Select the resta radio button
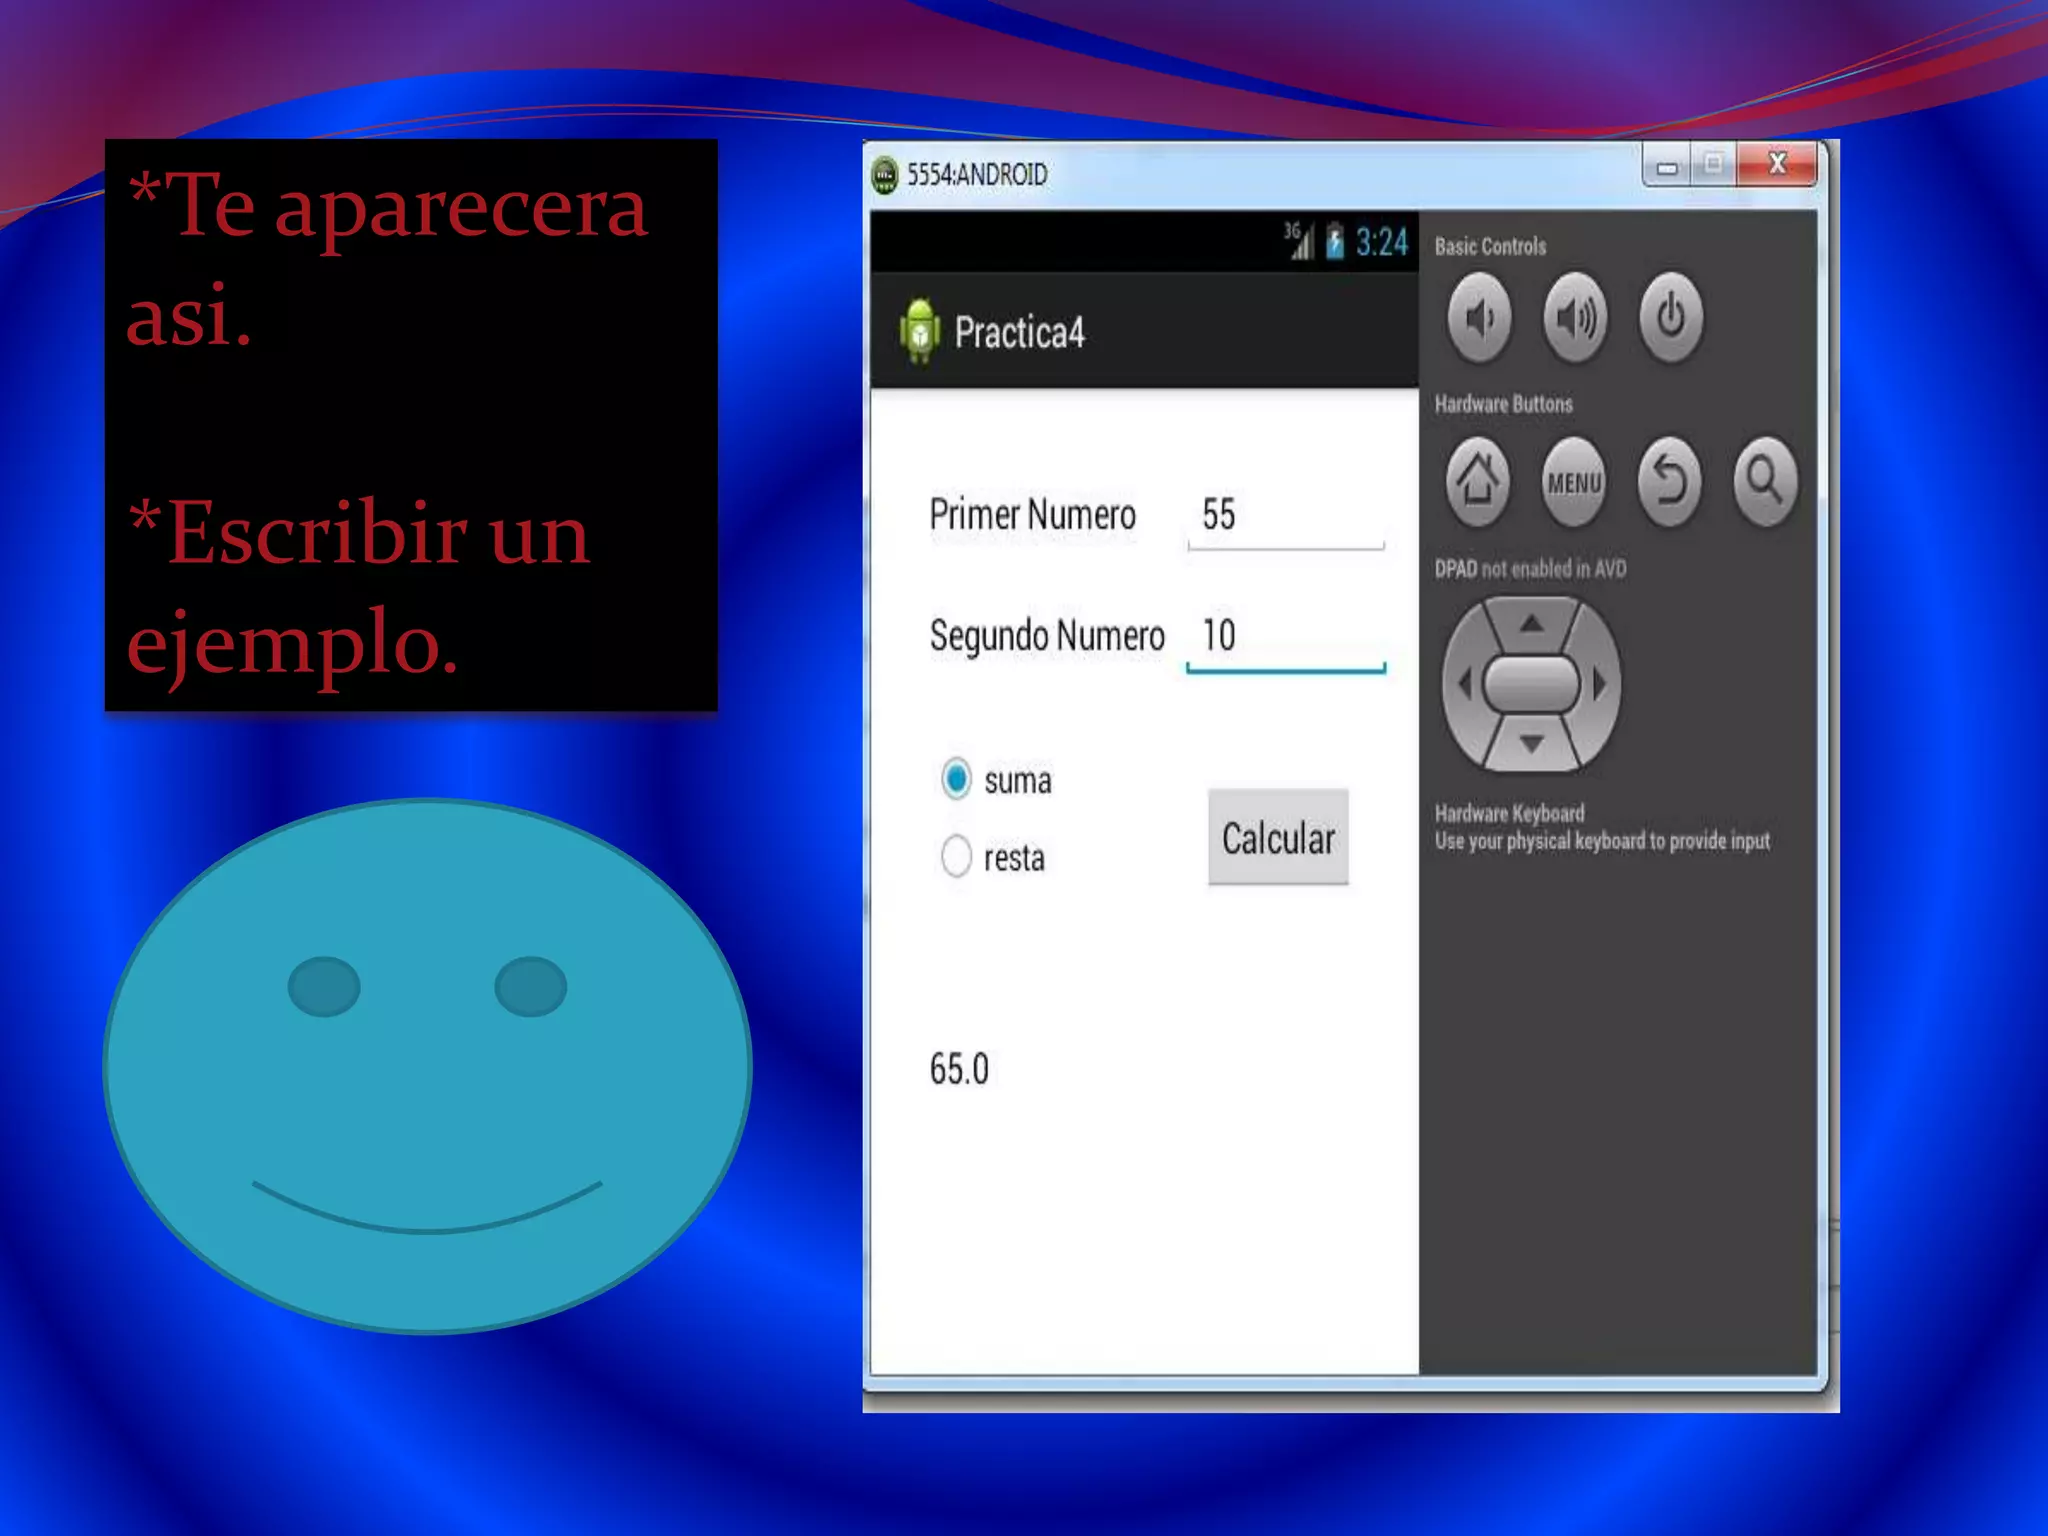Viewport: 2048px width, 1536px height. pyautogui.click(x=956, y=856)
